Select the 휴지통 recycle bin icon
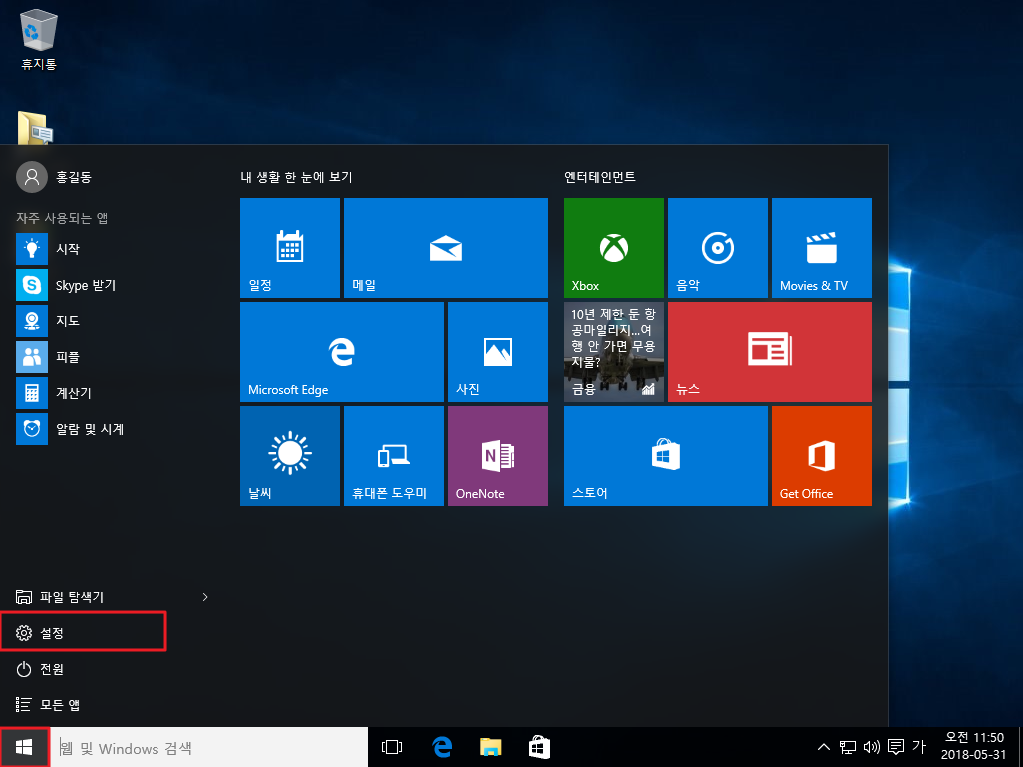 39,39
